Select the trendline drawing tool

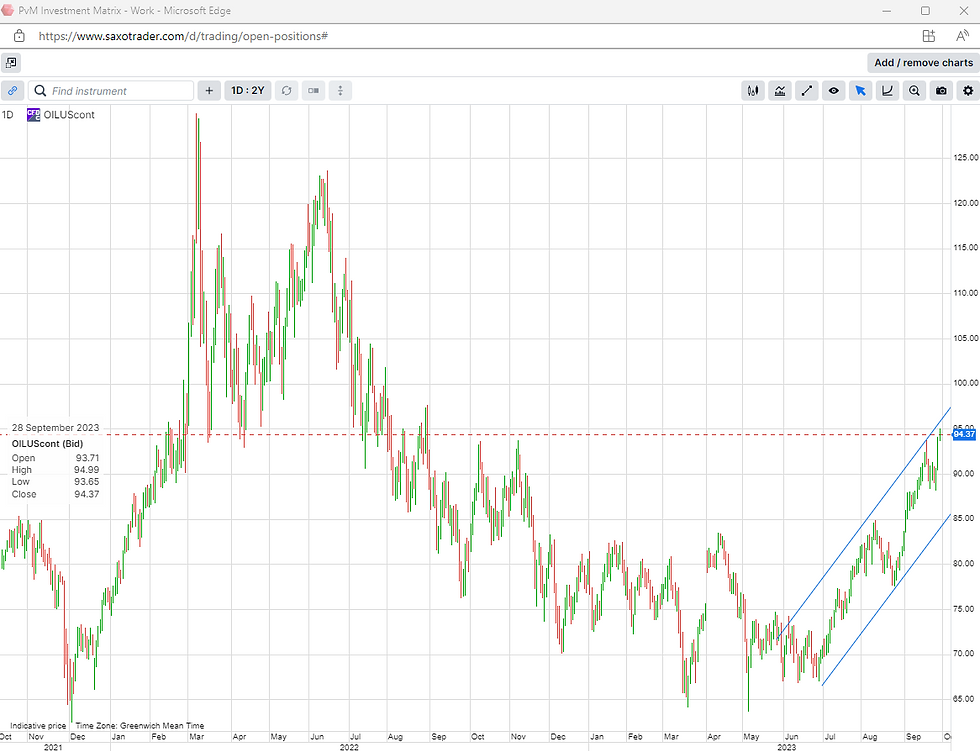click(807, 91)
